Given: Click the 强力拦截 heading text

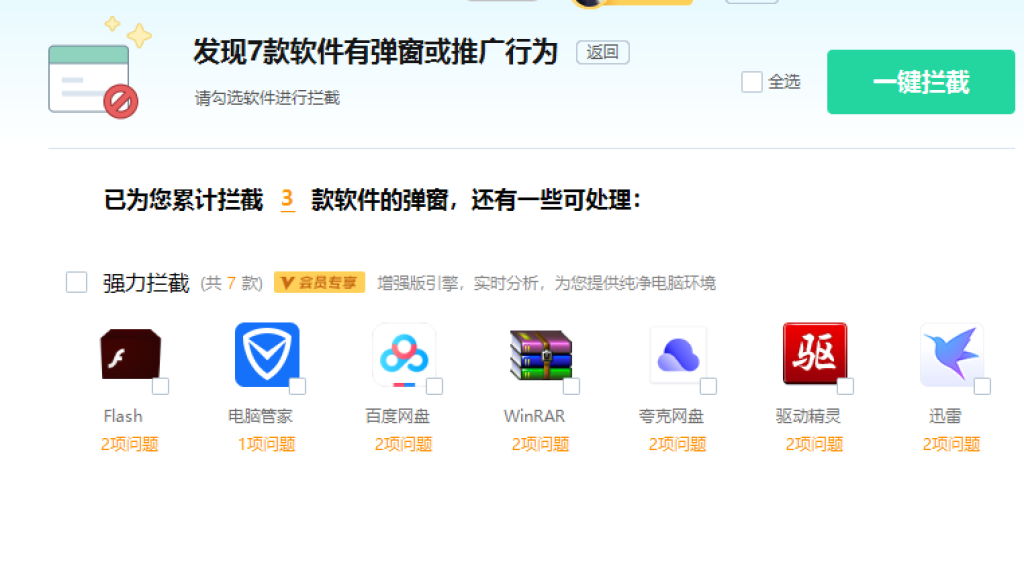Looking at the screenshot, I should 146,283.
